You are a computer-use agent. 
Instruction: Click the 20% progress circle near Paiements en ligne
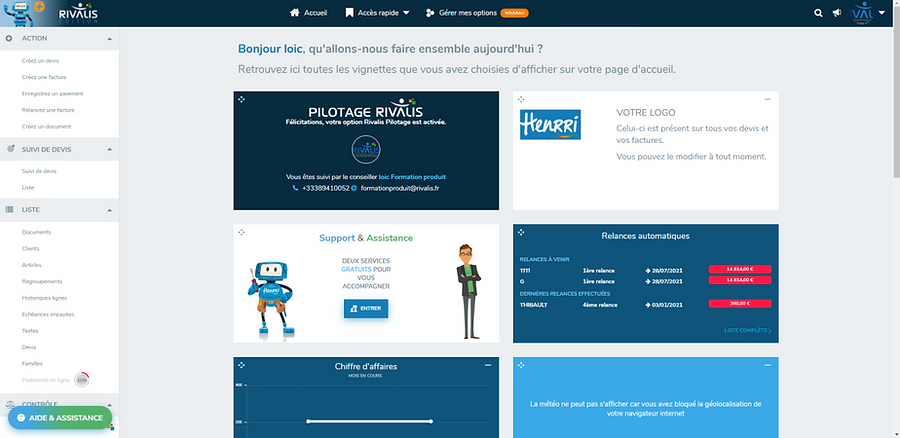point(82,380)
